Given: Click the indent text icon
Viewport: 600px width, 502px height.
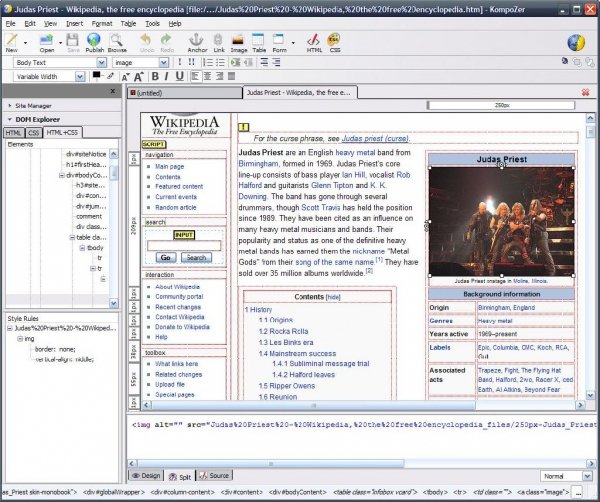Looking at the screenshot, I should click(236, 62).
